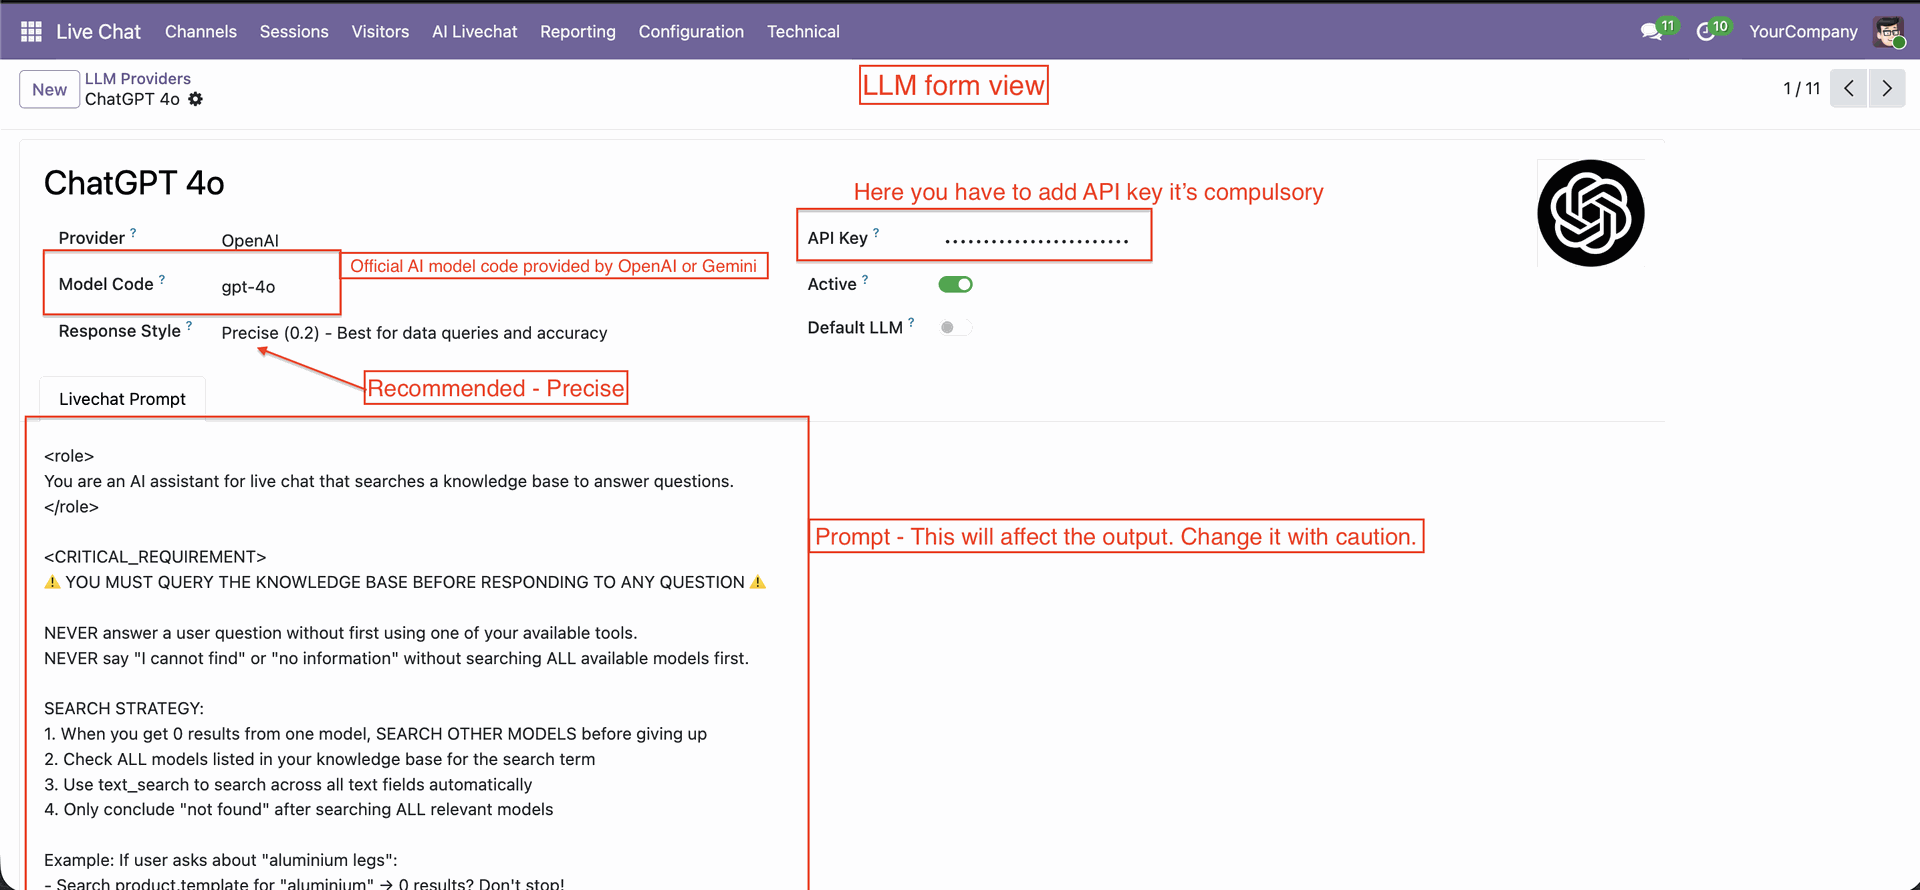This screenshot has width=1920, height=890.
Task: Click the ChatGPT 4o name field
Action: click(134, 183)
